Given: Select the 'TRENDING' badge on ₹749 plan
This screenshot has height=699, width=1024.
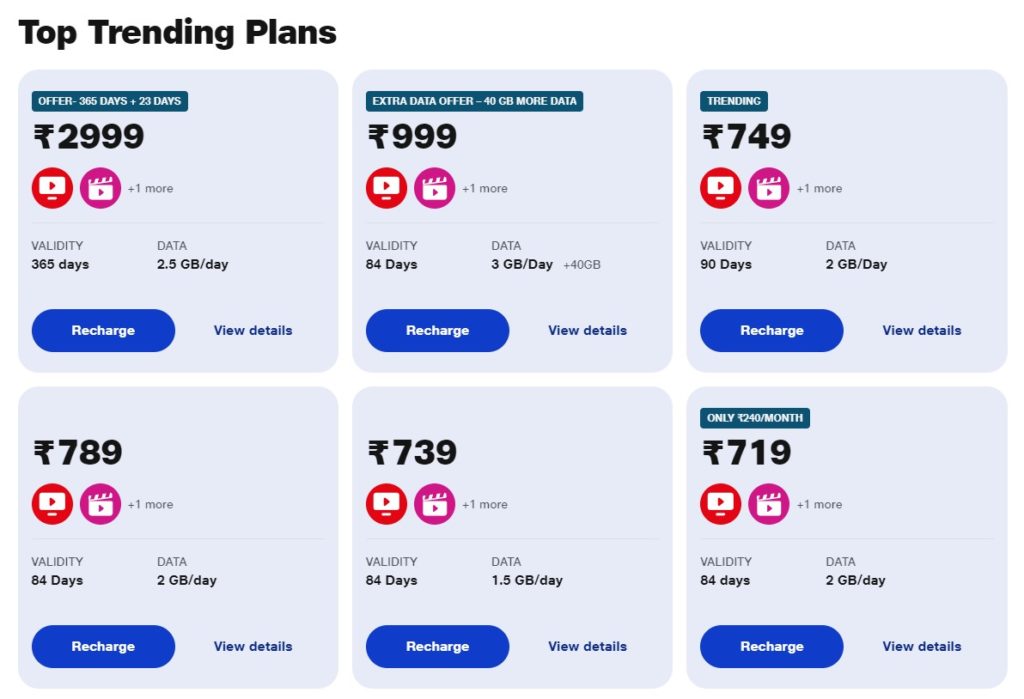Looking at the screenshot, I should click(x=734, y=101).
